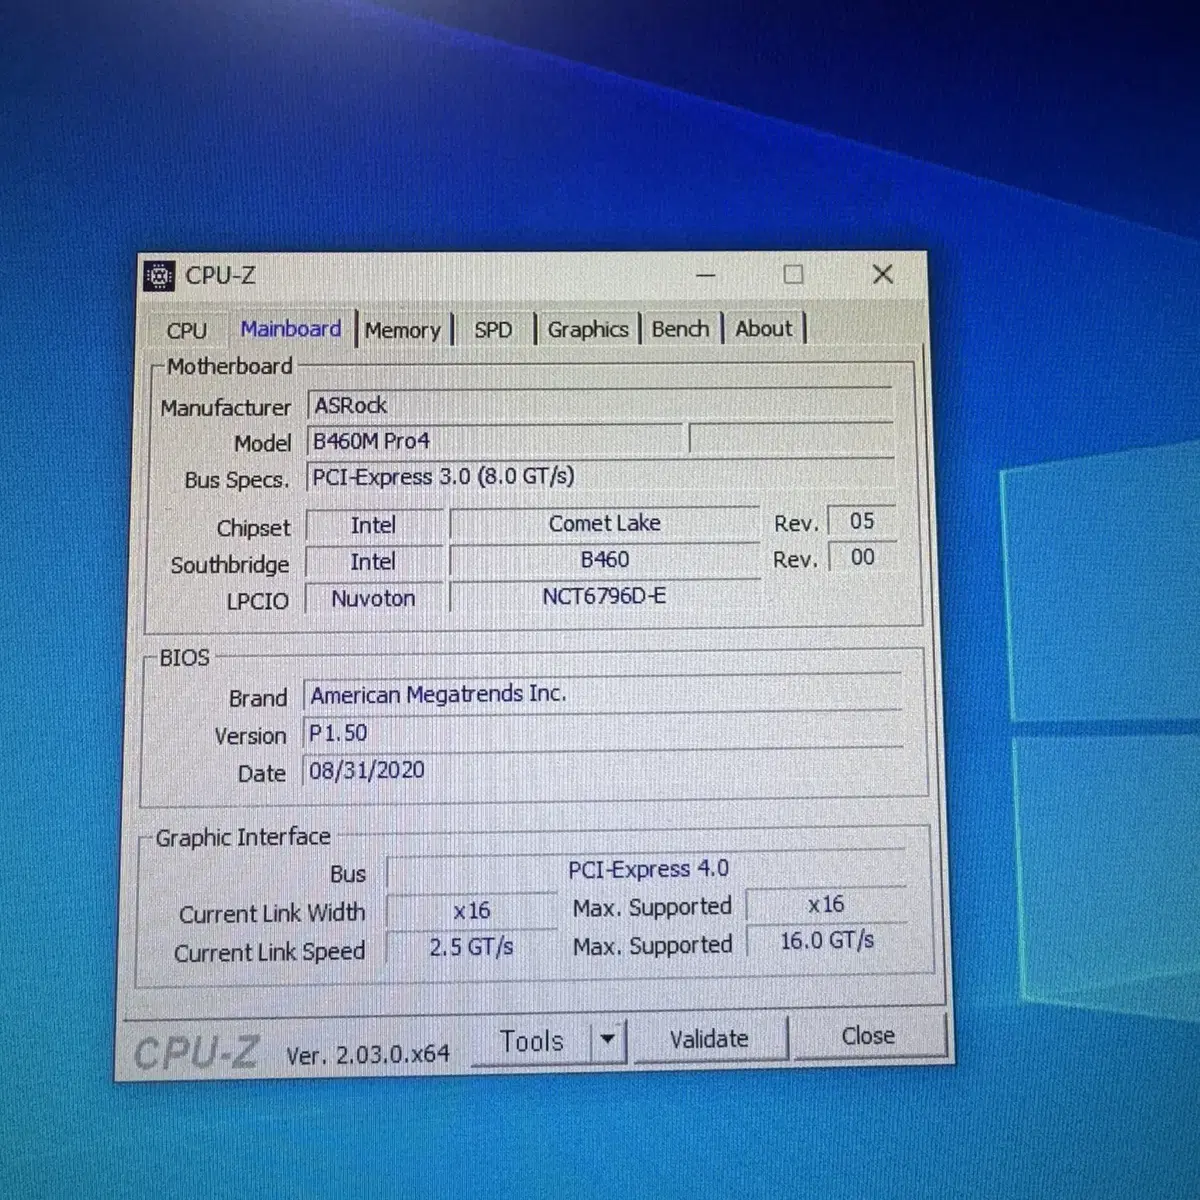This screenshot has height=1200, width=1200.
Task: Click the current link speed 2.5 GT/s
Action: [471, 946]
